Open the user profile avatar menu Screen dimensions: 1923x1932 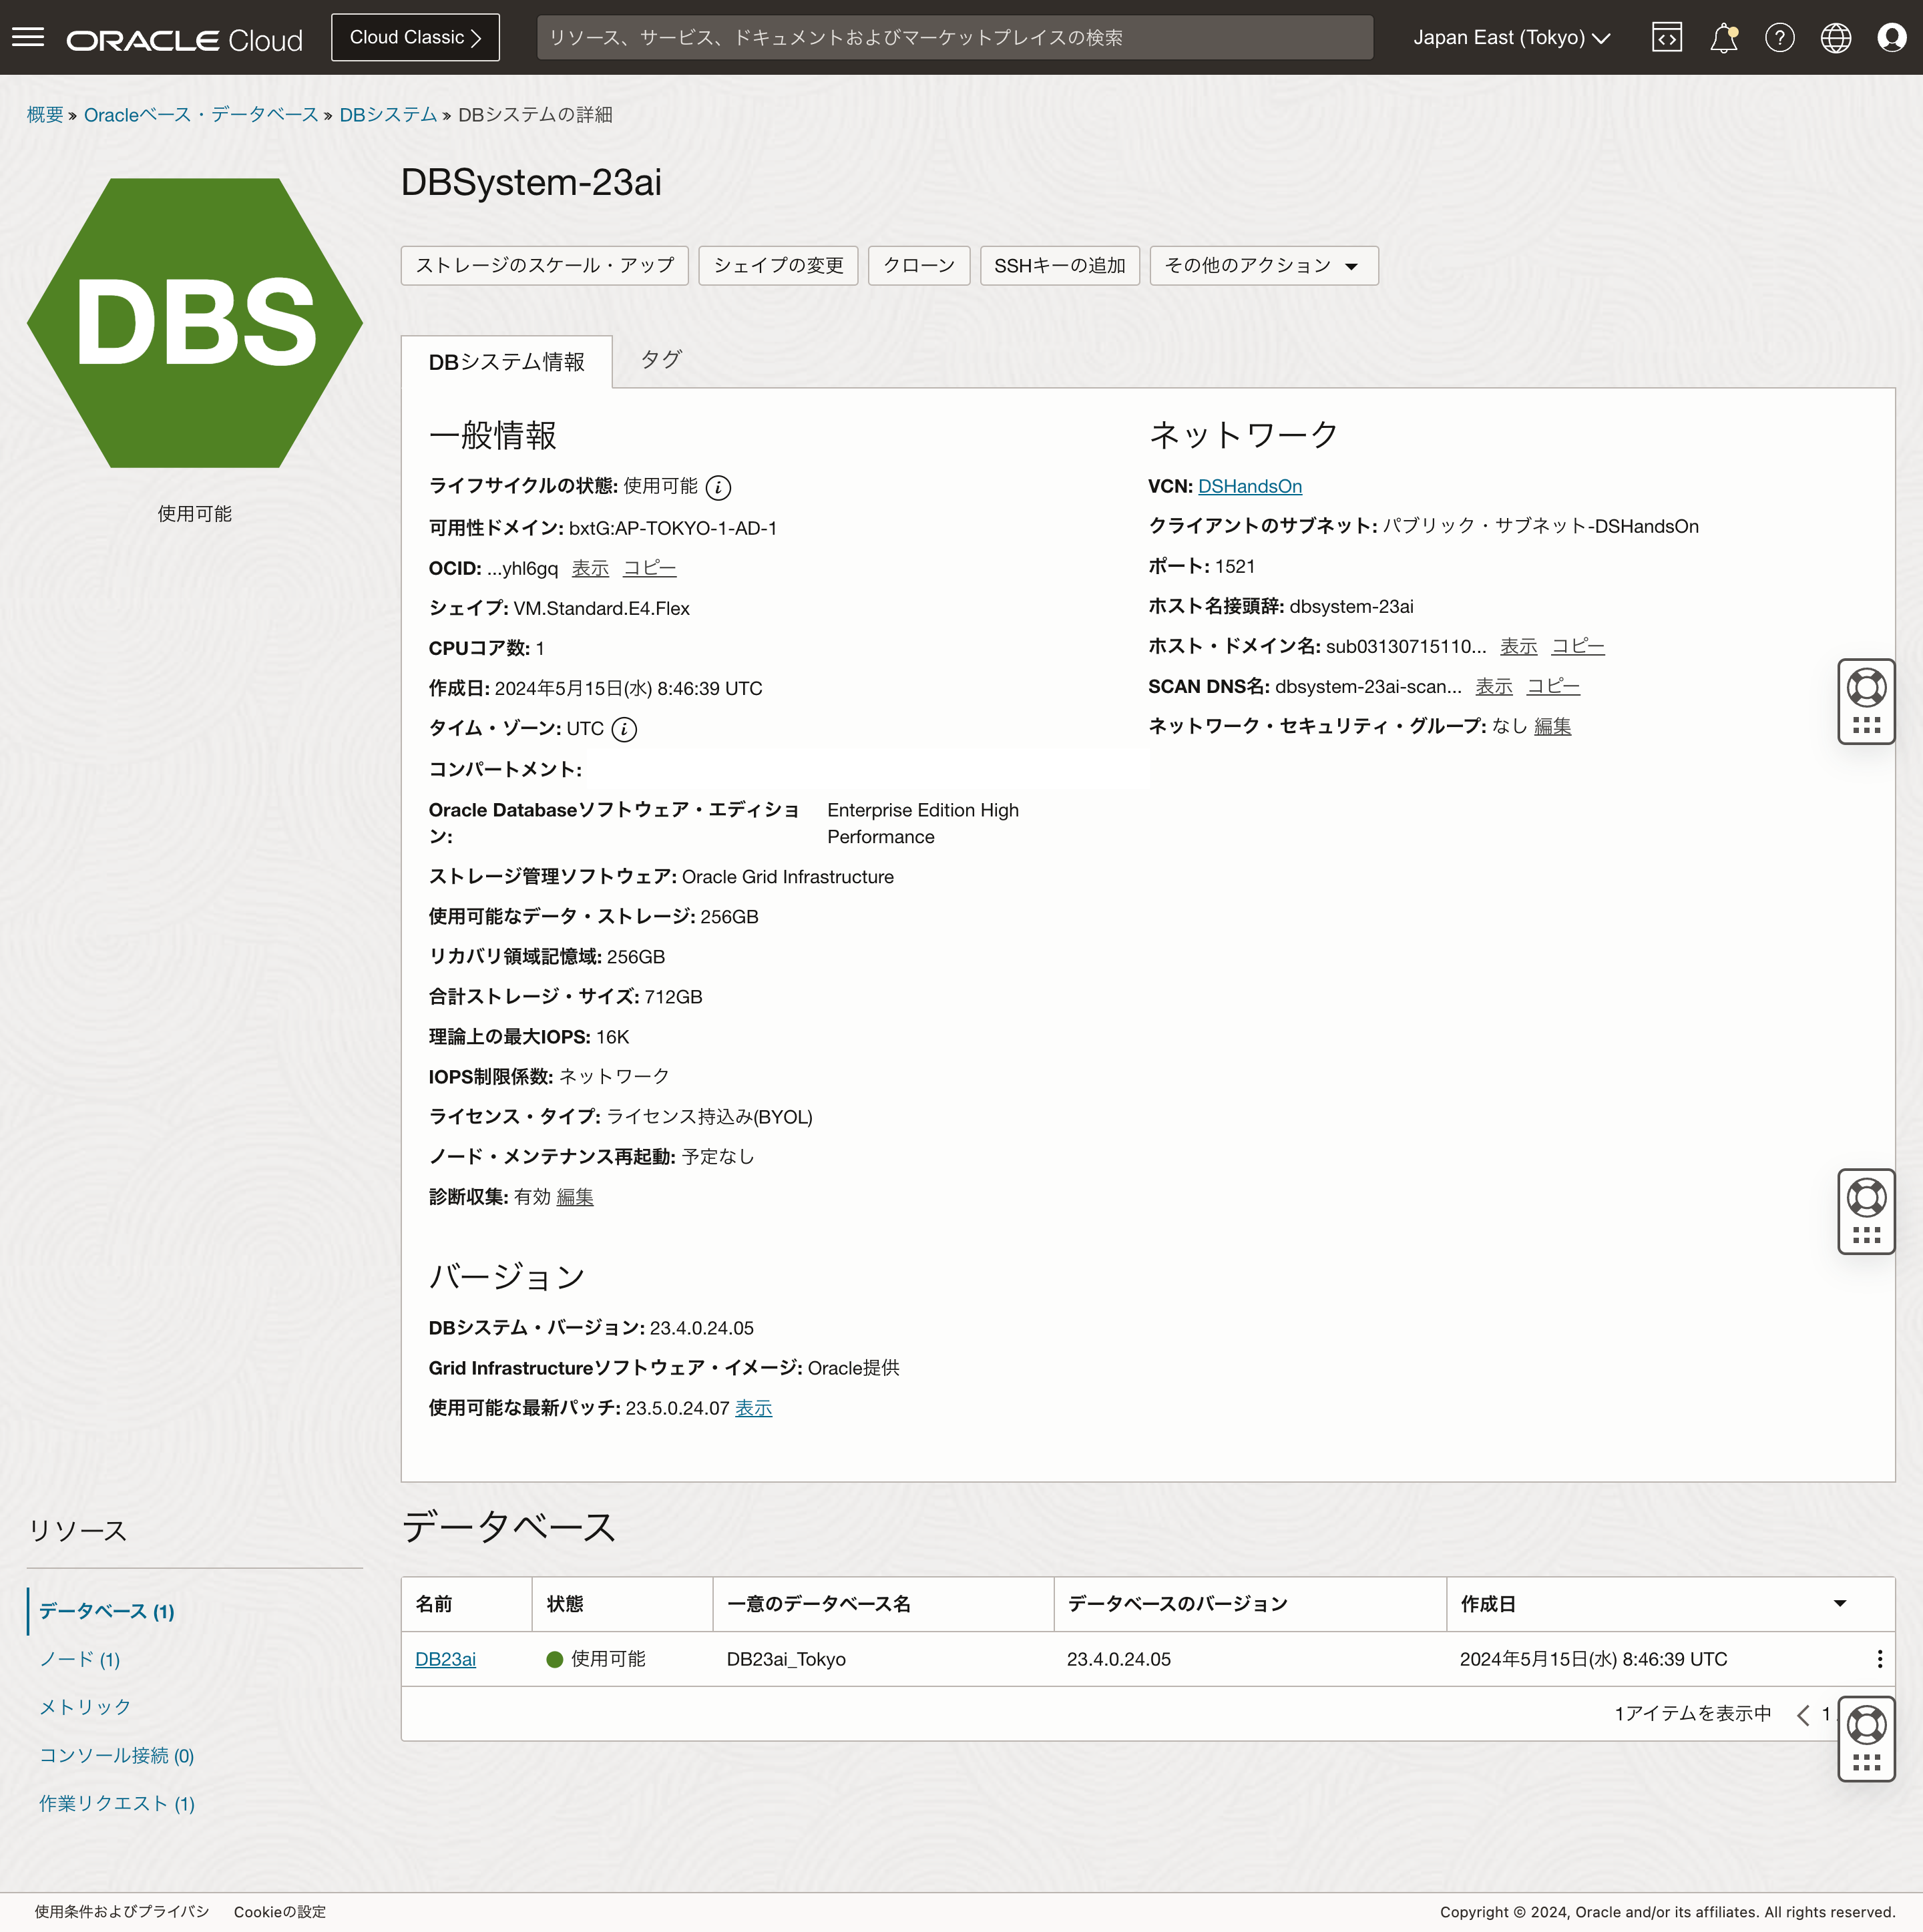coord(1891,38)
